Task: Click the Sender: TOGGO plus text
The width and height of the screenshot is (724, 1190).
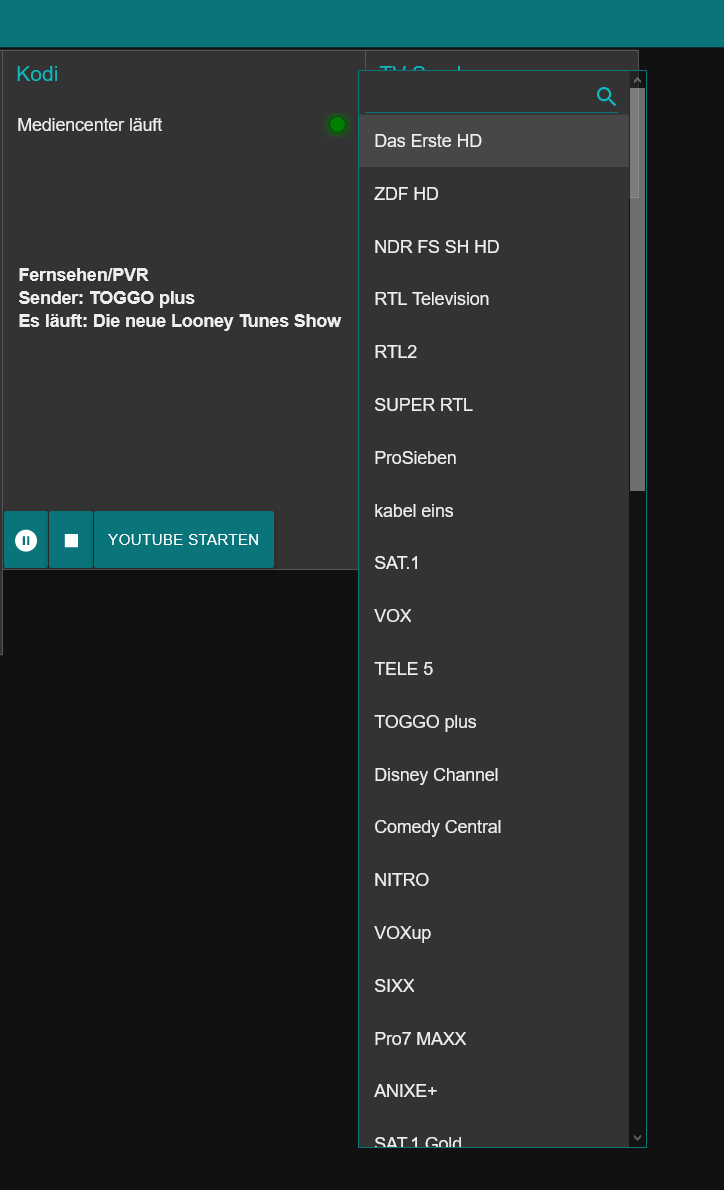Action: coord(107,298)
